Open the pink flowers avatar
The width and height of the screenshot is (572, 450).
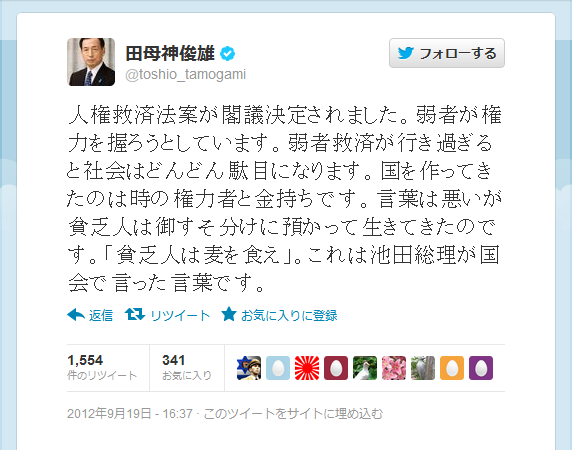[x=394, y=368]
